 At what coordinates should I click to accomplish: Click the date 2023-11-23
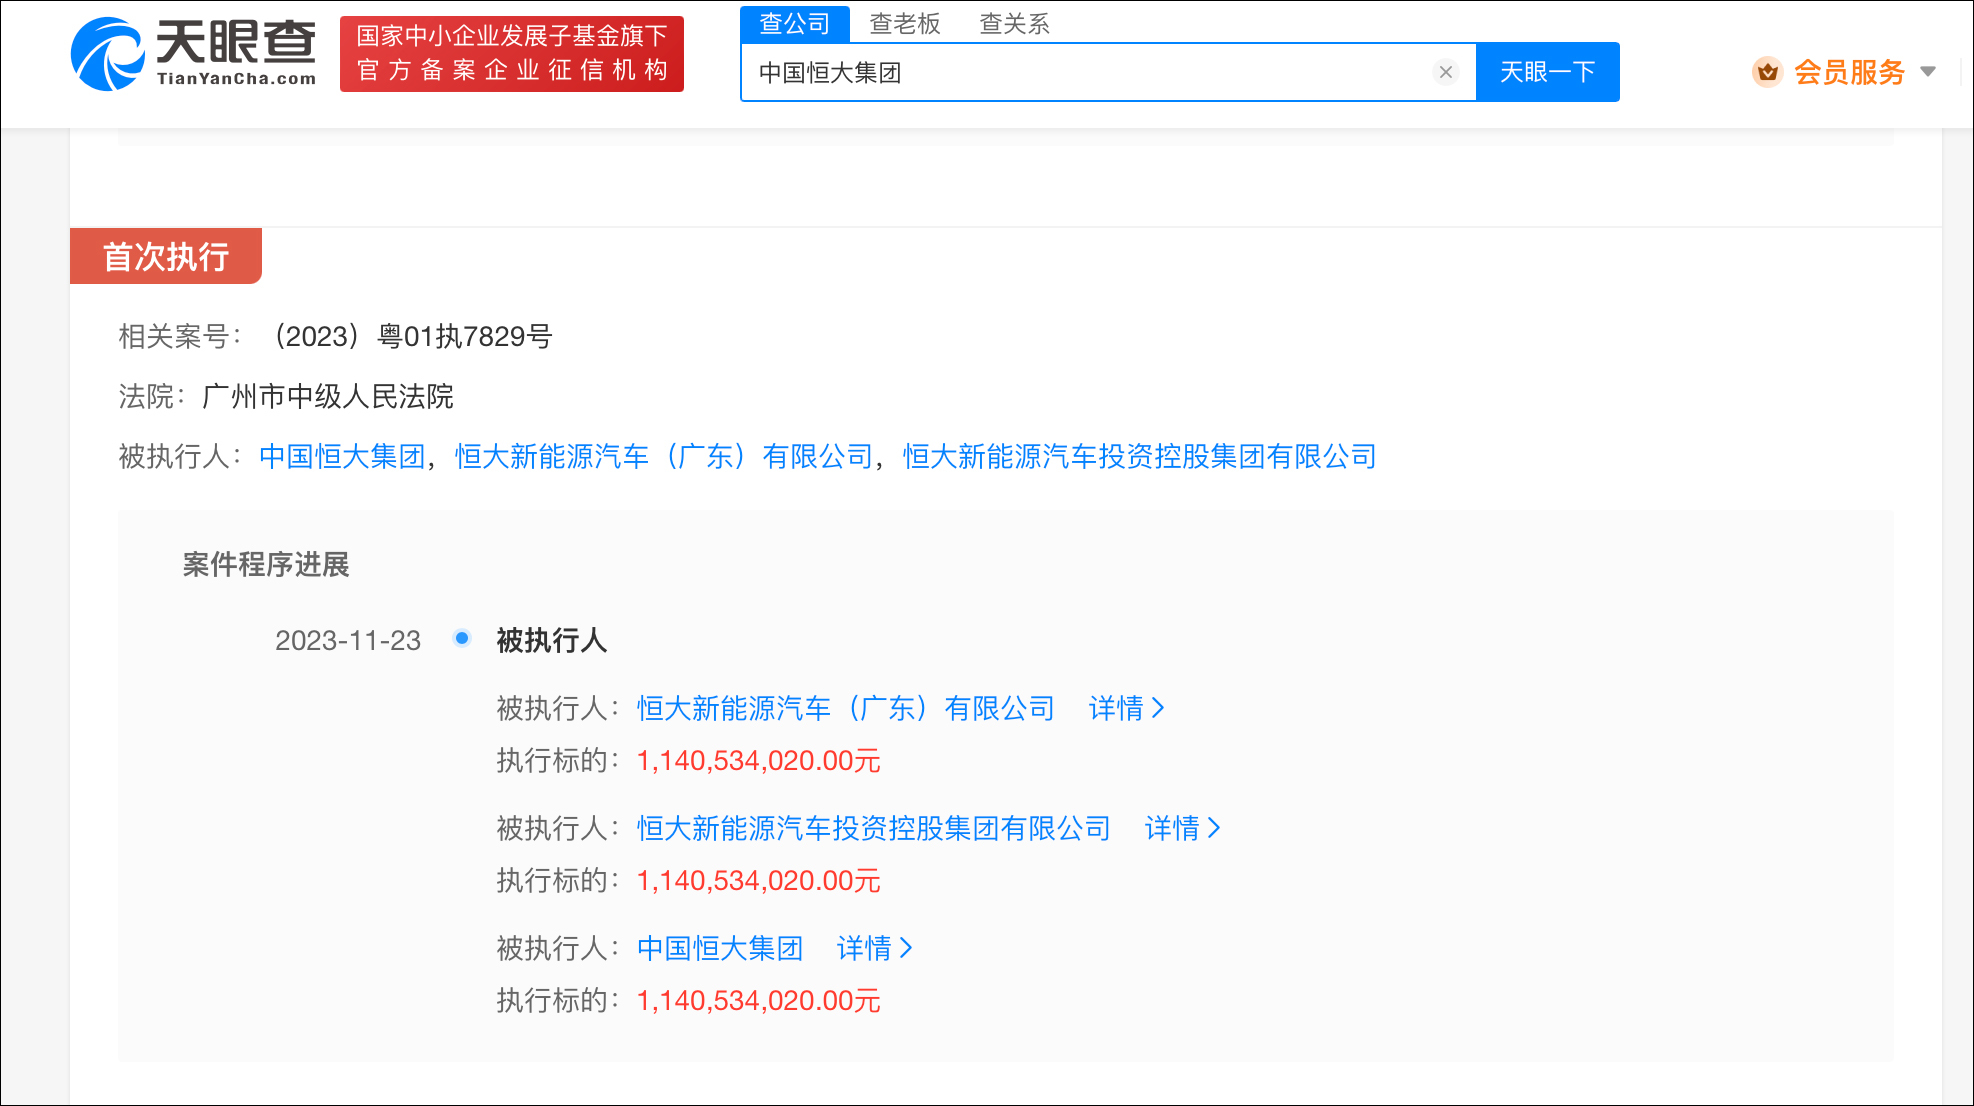(348, 641)
